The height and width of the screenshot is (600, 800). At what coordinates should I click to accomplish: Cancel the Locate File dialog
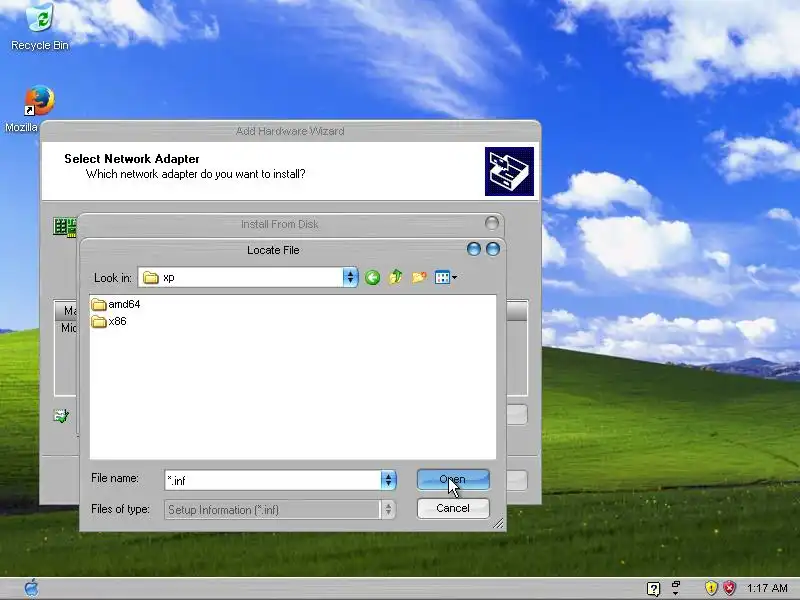point(453,508)
